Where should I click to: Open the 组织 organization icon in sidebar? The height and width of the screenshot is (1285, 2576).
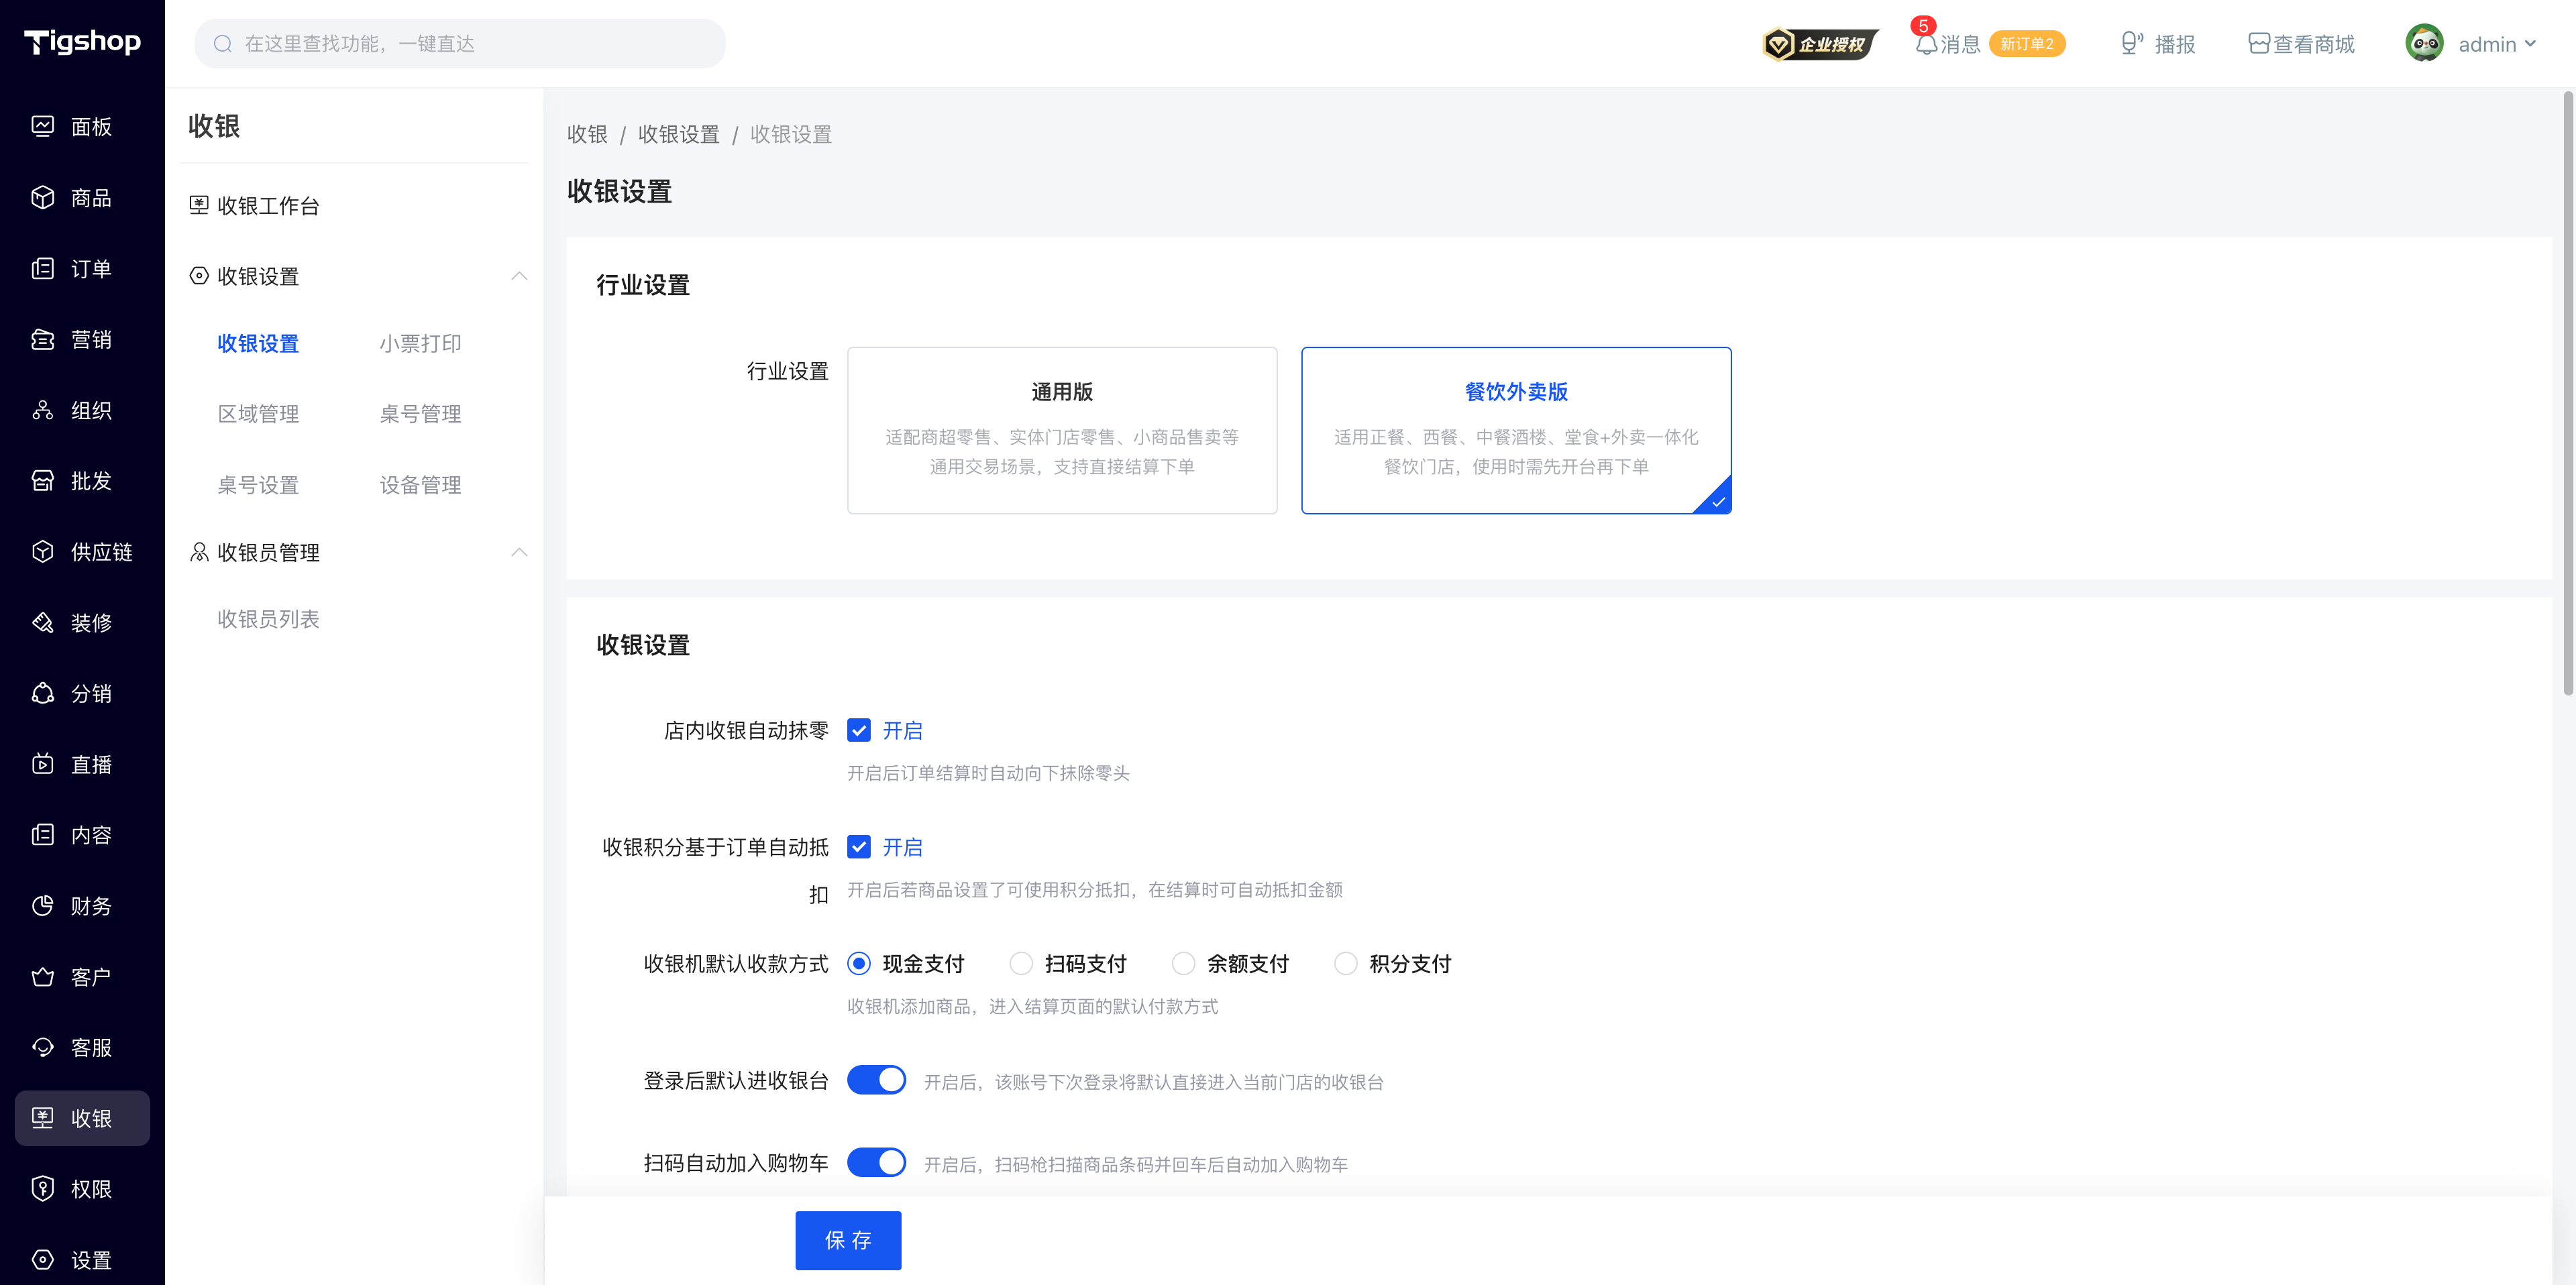click(x=42, y=410)
